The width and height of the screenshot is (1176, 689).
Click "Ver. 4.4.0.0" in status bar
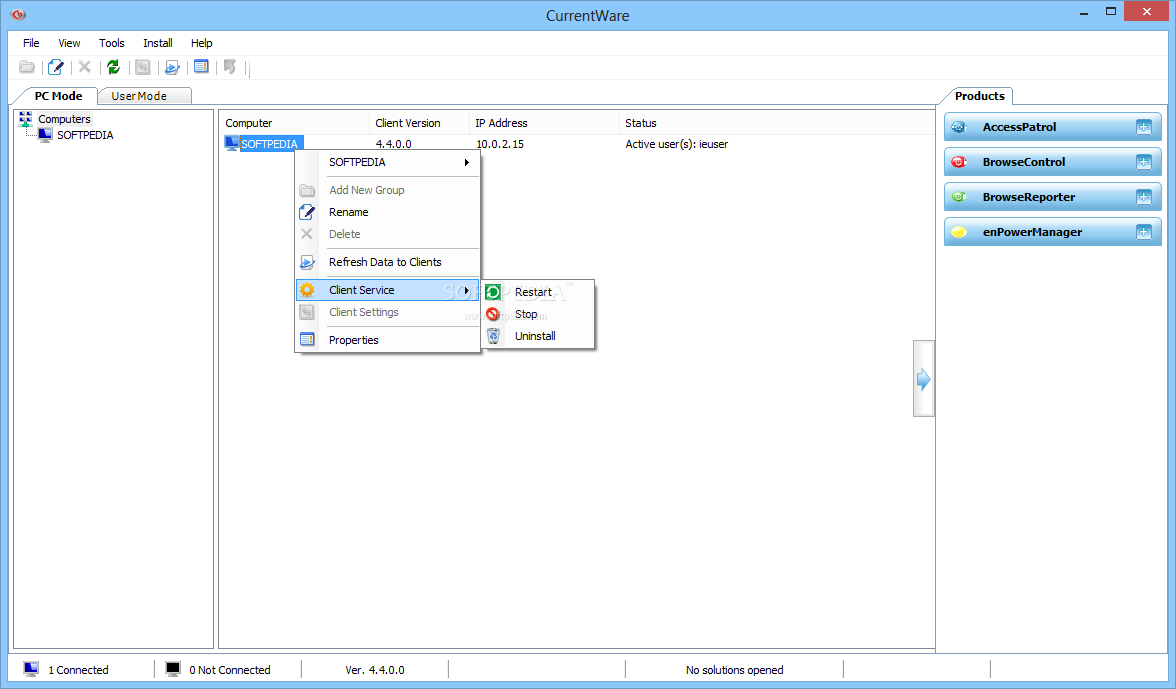(374, 670)
